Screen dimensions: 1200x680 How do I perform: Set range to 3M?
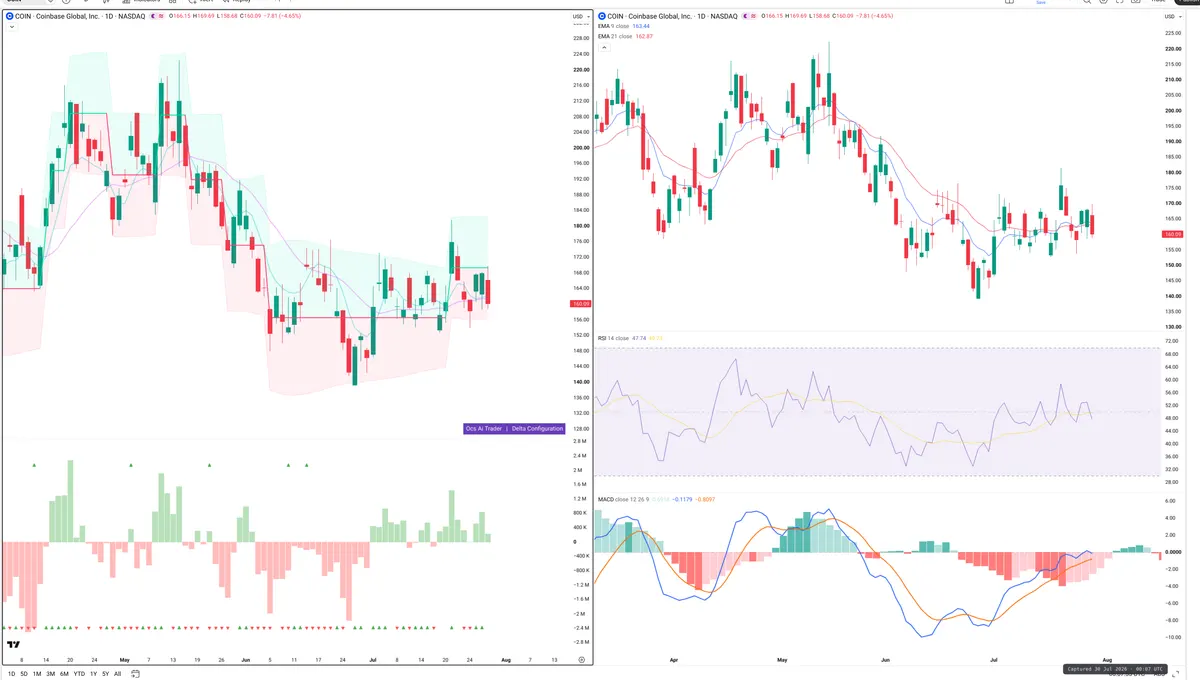coord(50,674)
